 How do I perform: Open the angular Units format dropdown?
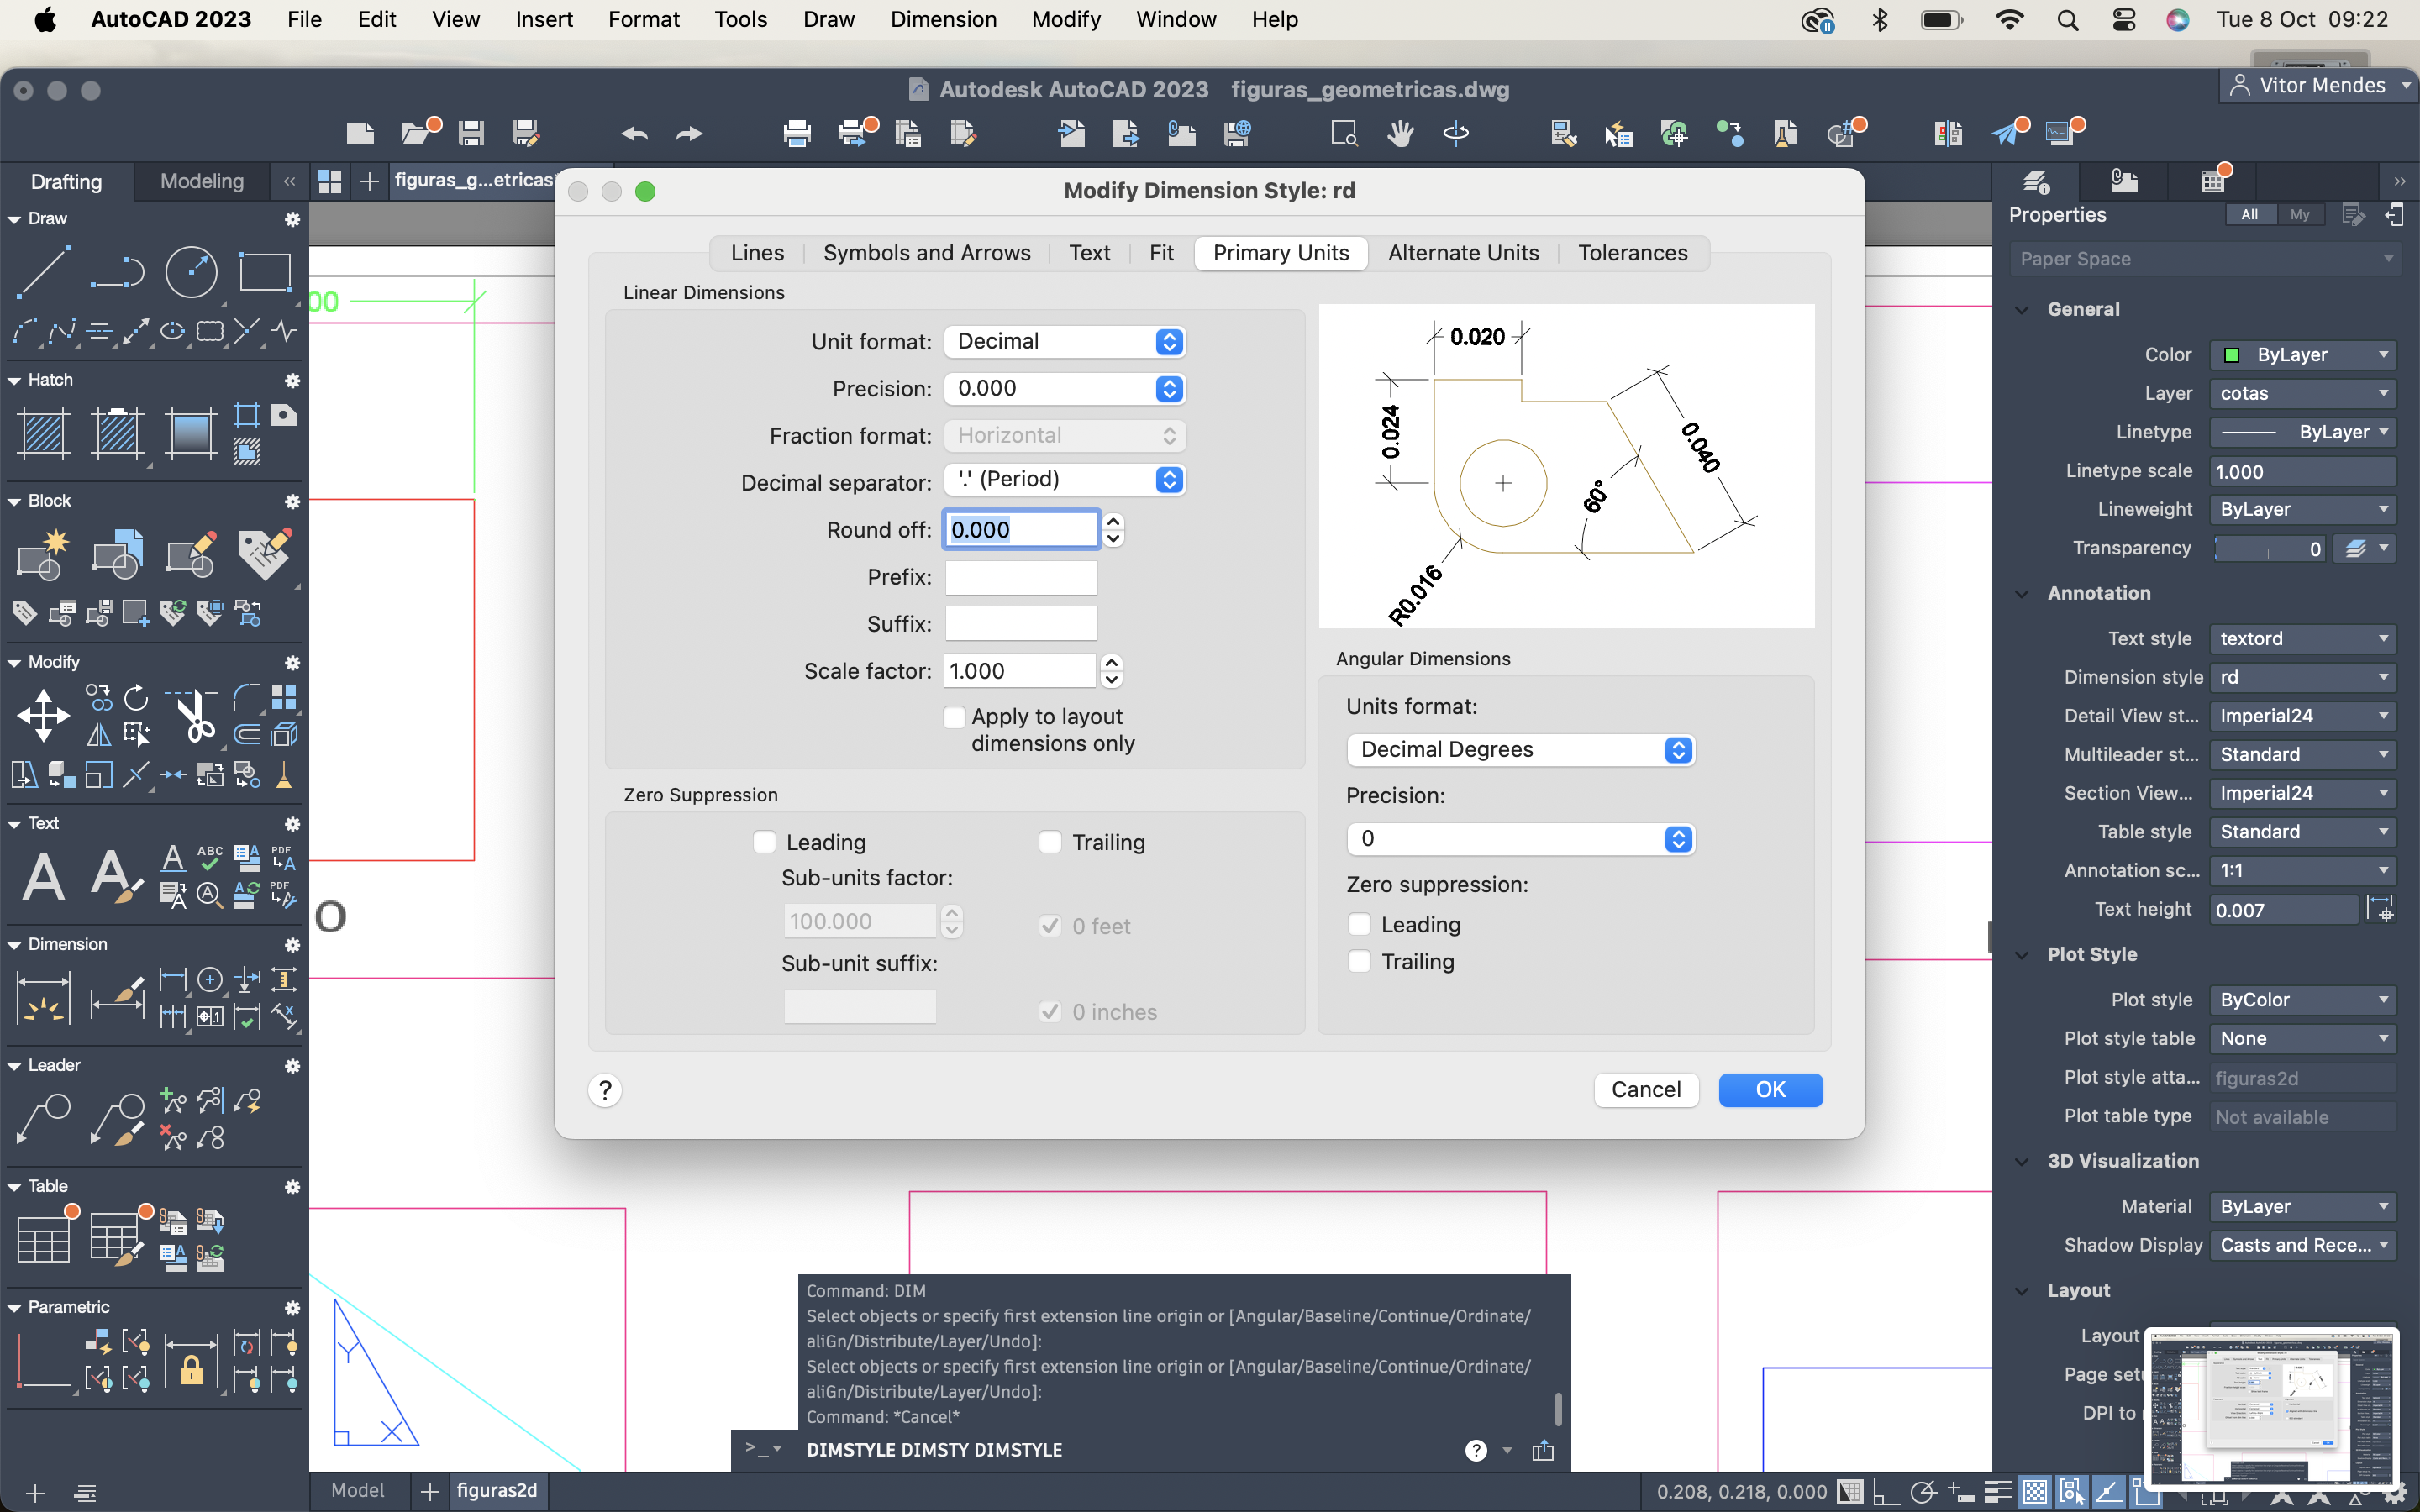coord(1521,749)
